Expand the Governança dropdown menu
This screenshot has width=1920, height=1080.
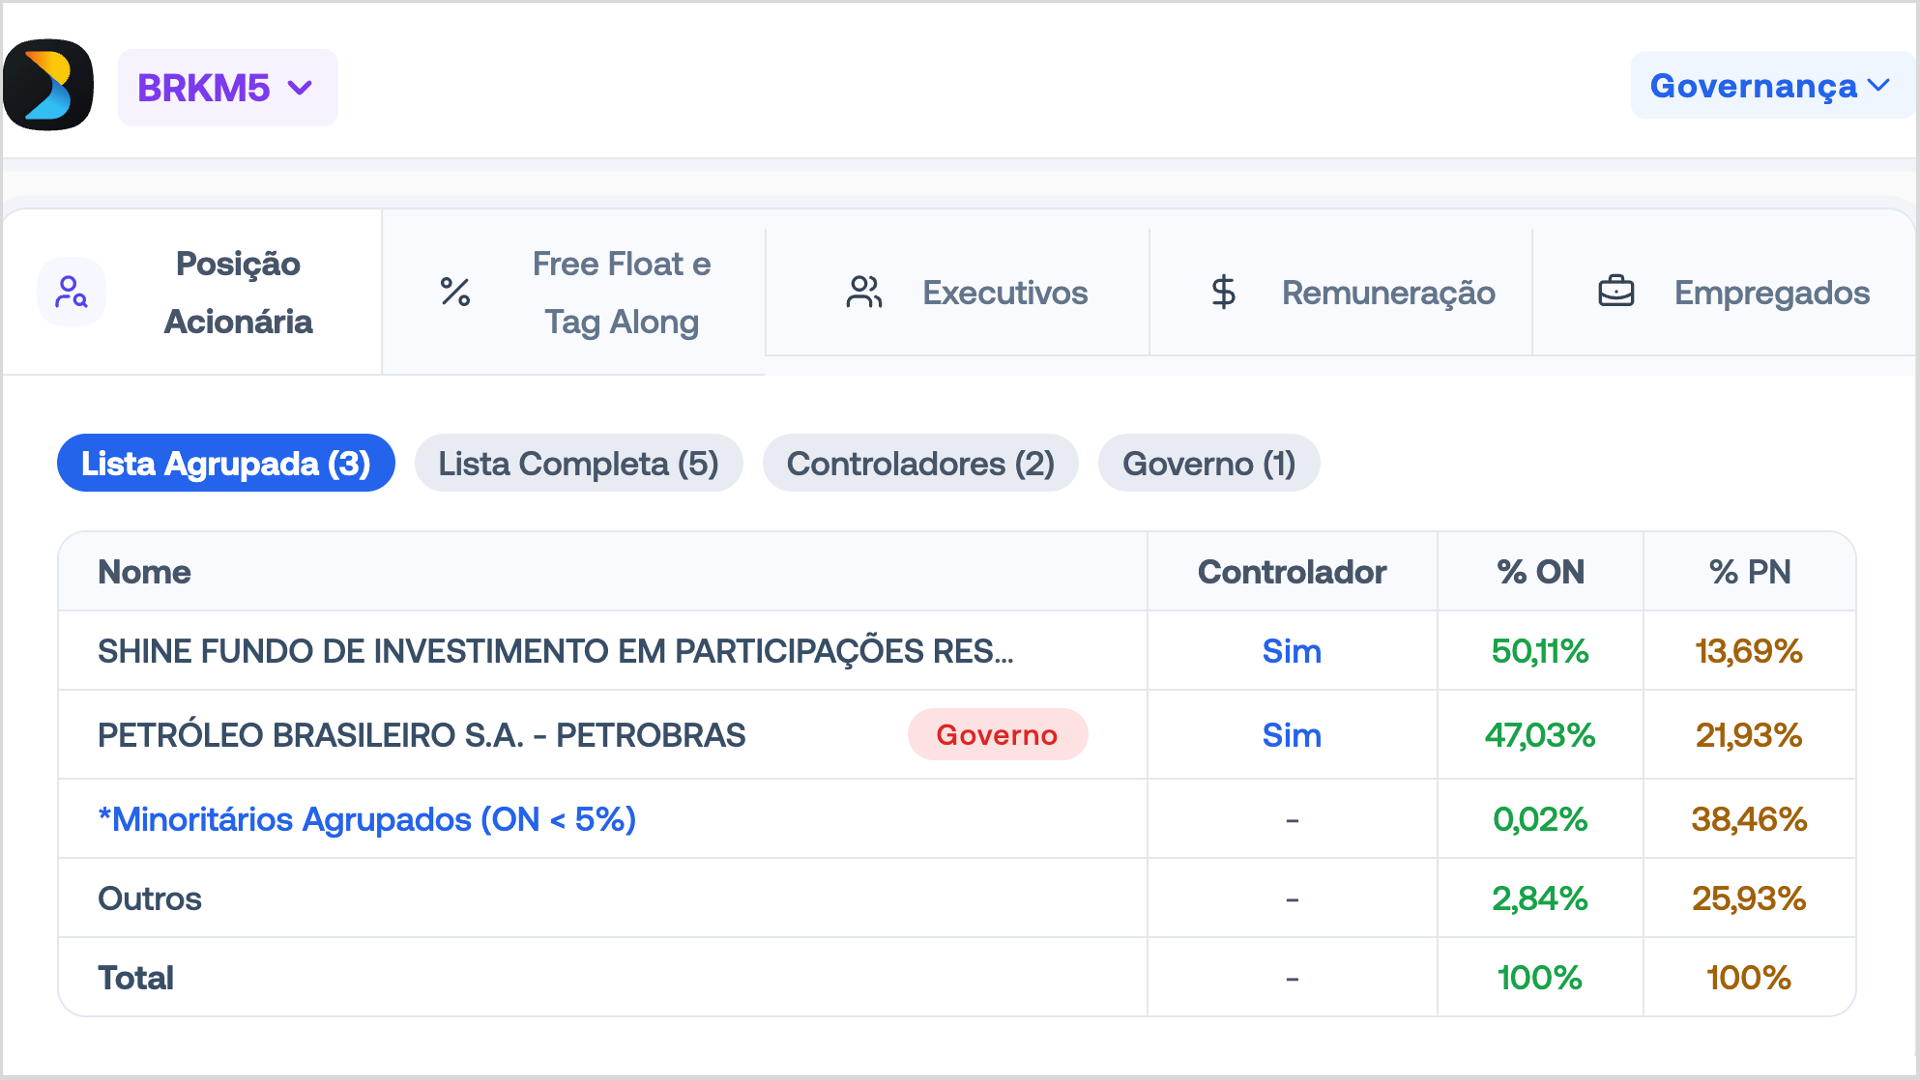tap(1771, 85)
